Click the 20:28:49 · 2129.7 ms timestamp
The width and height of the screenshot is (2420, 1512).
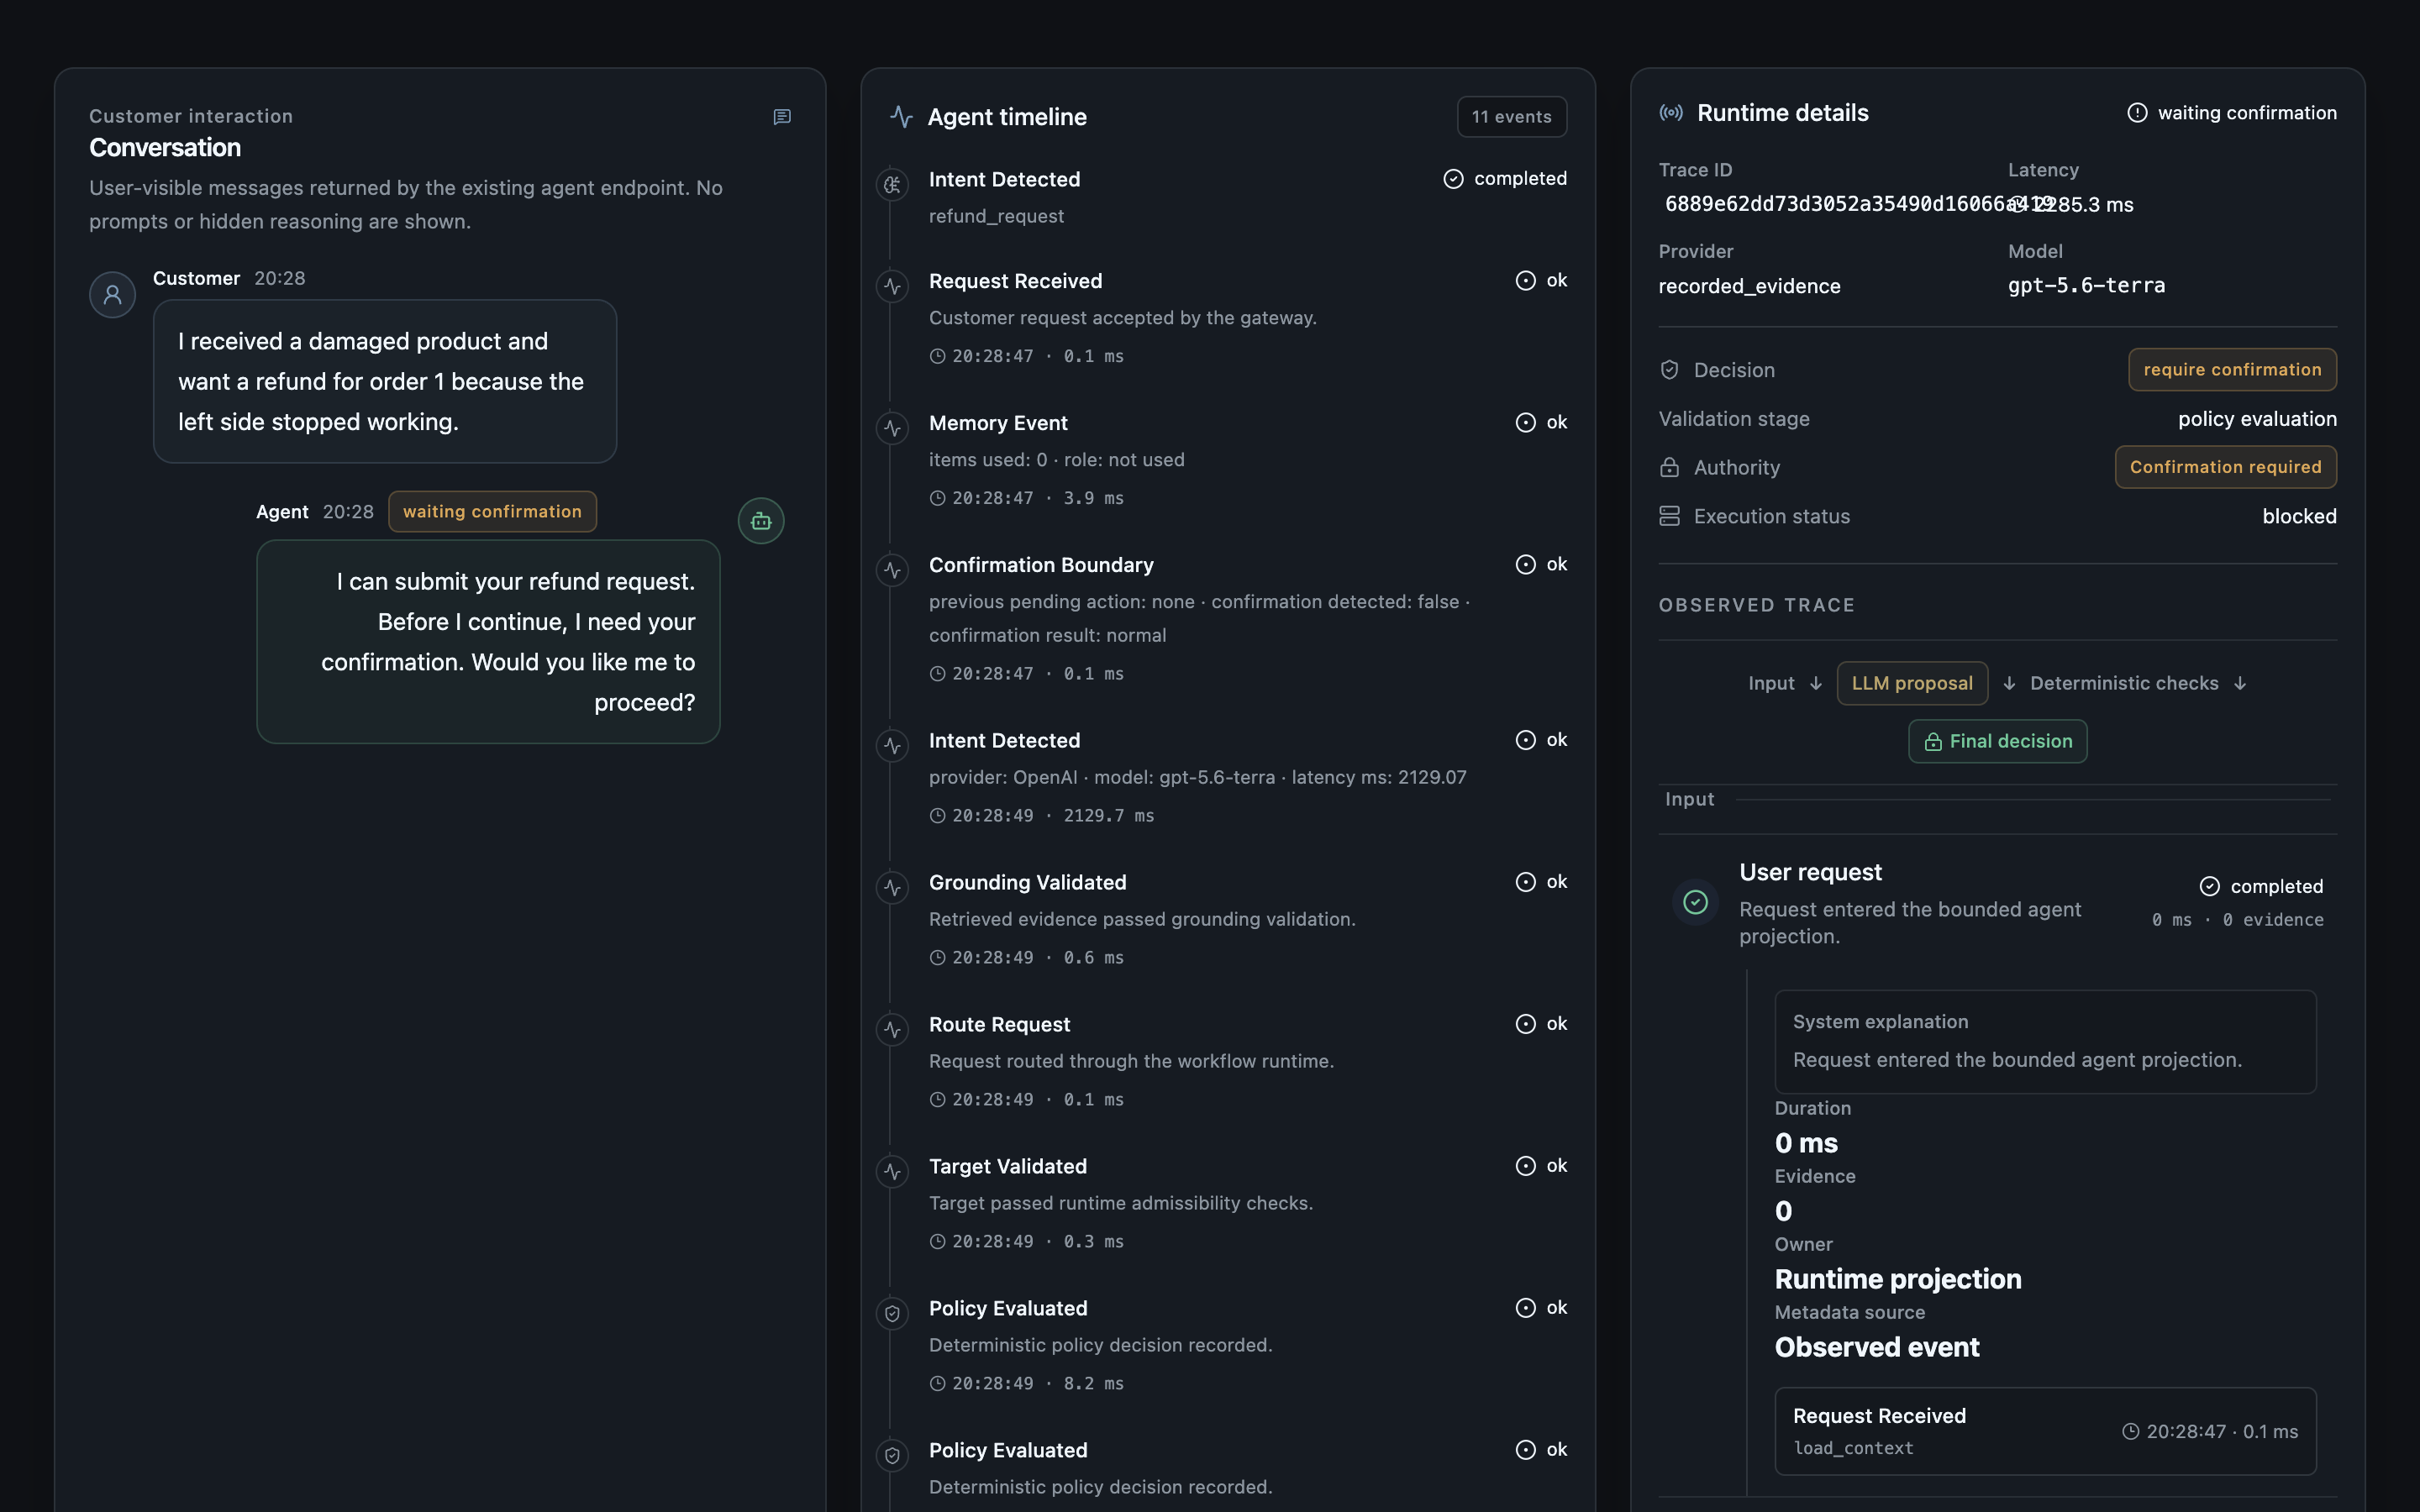(x=1041, y=816)
